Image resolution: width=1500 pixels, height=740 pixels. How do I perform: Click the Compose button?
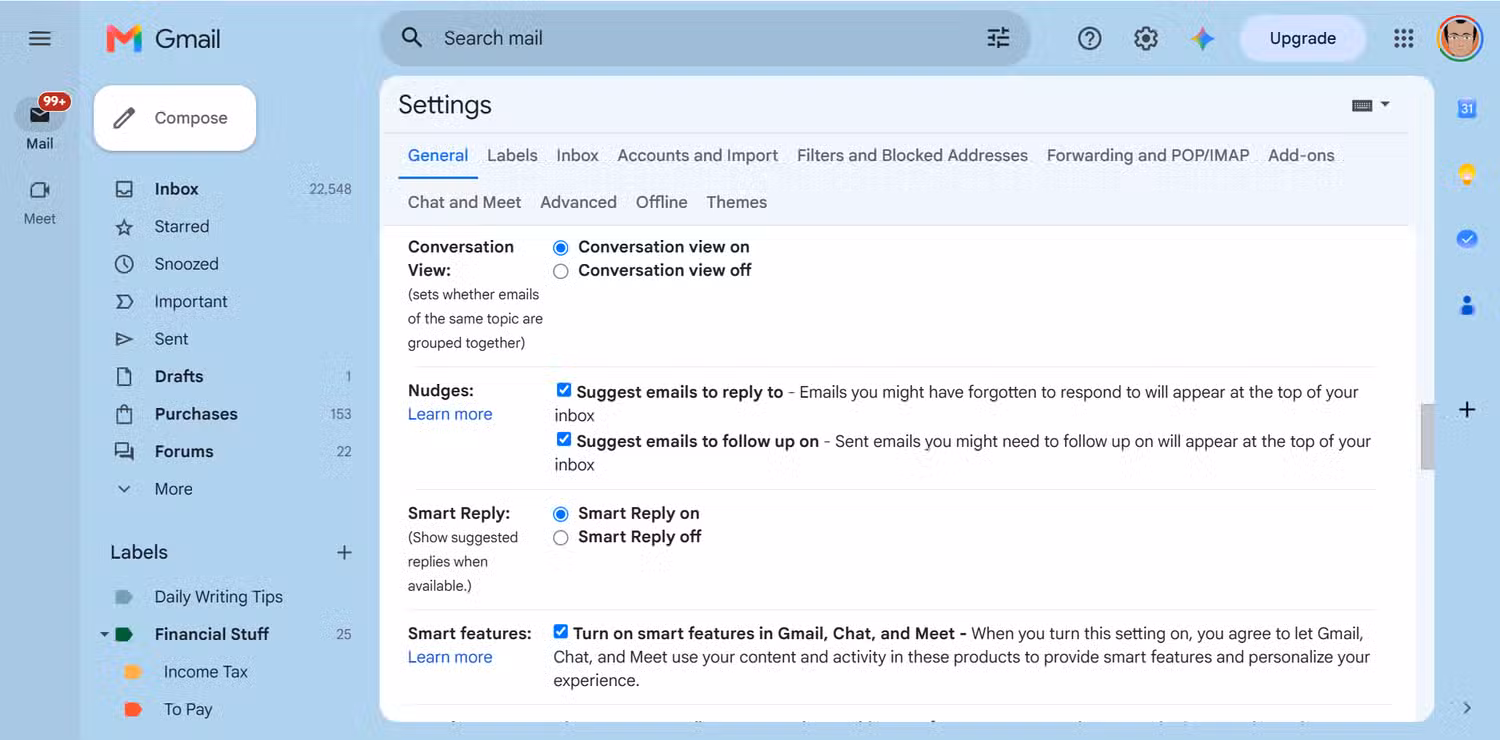pos(175,118)
